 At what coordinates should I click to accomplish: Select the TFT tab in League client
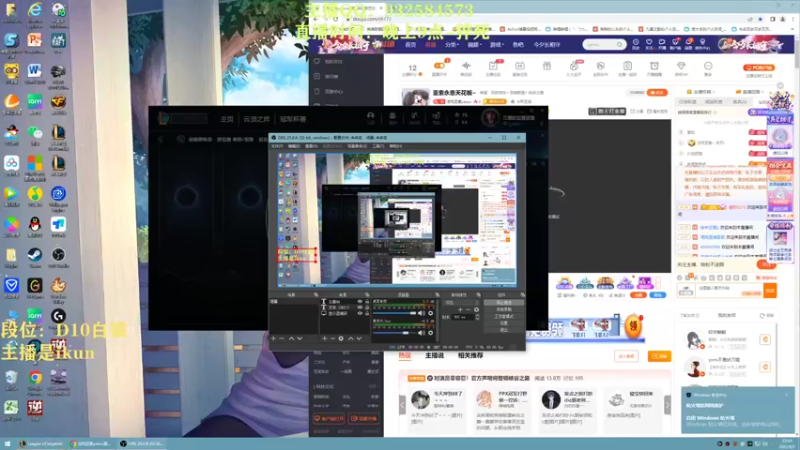coord(256,119)
